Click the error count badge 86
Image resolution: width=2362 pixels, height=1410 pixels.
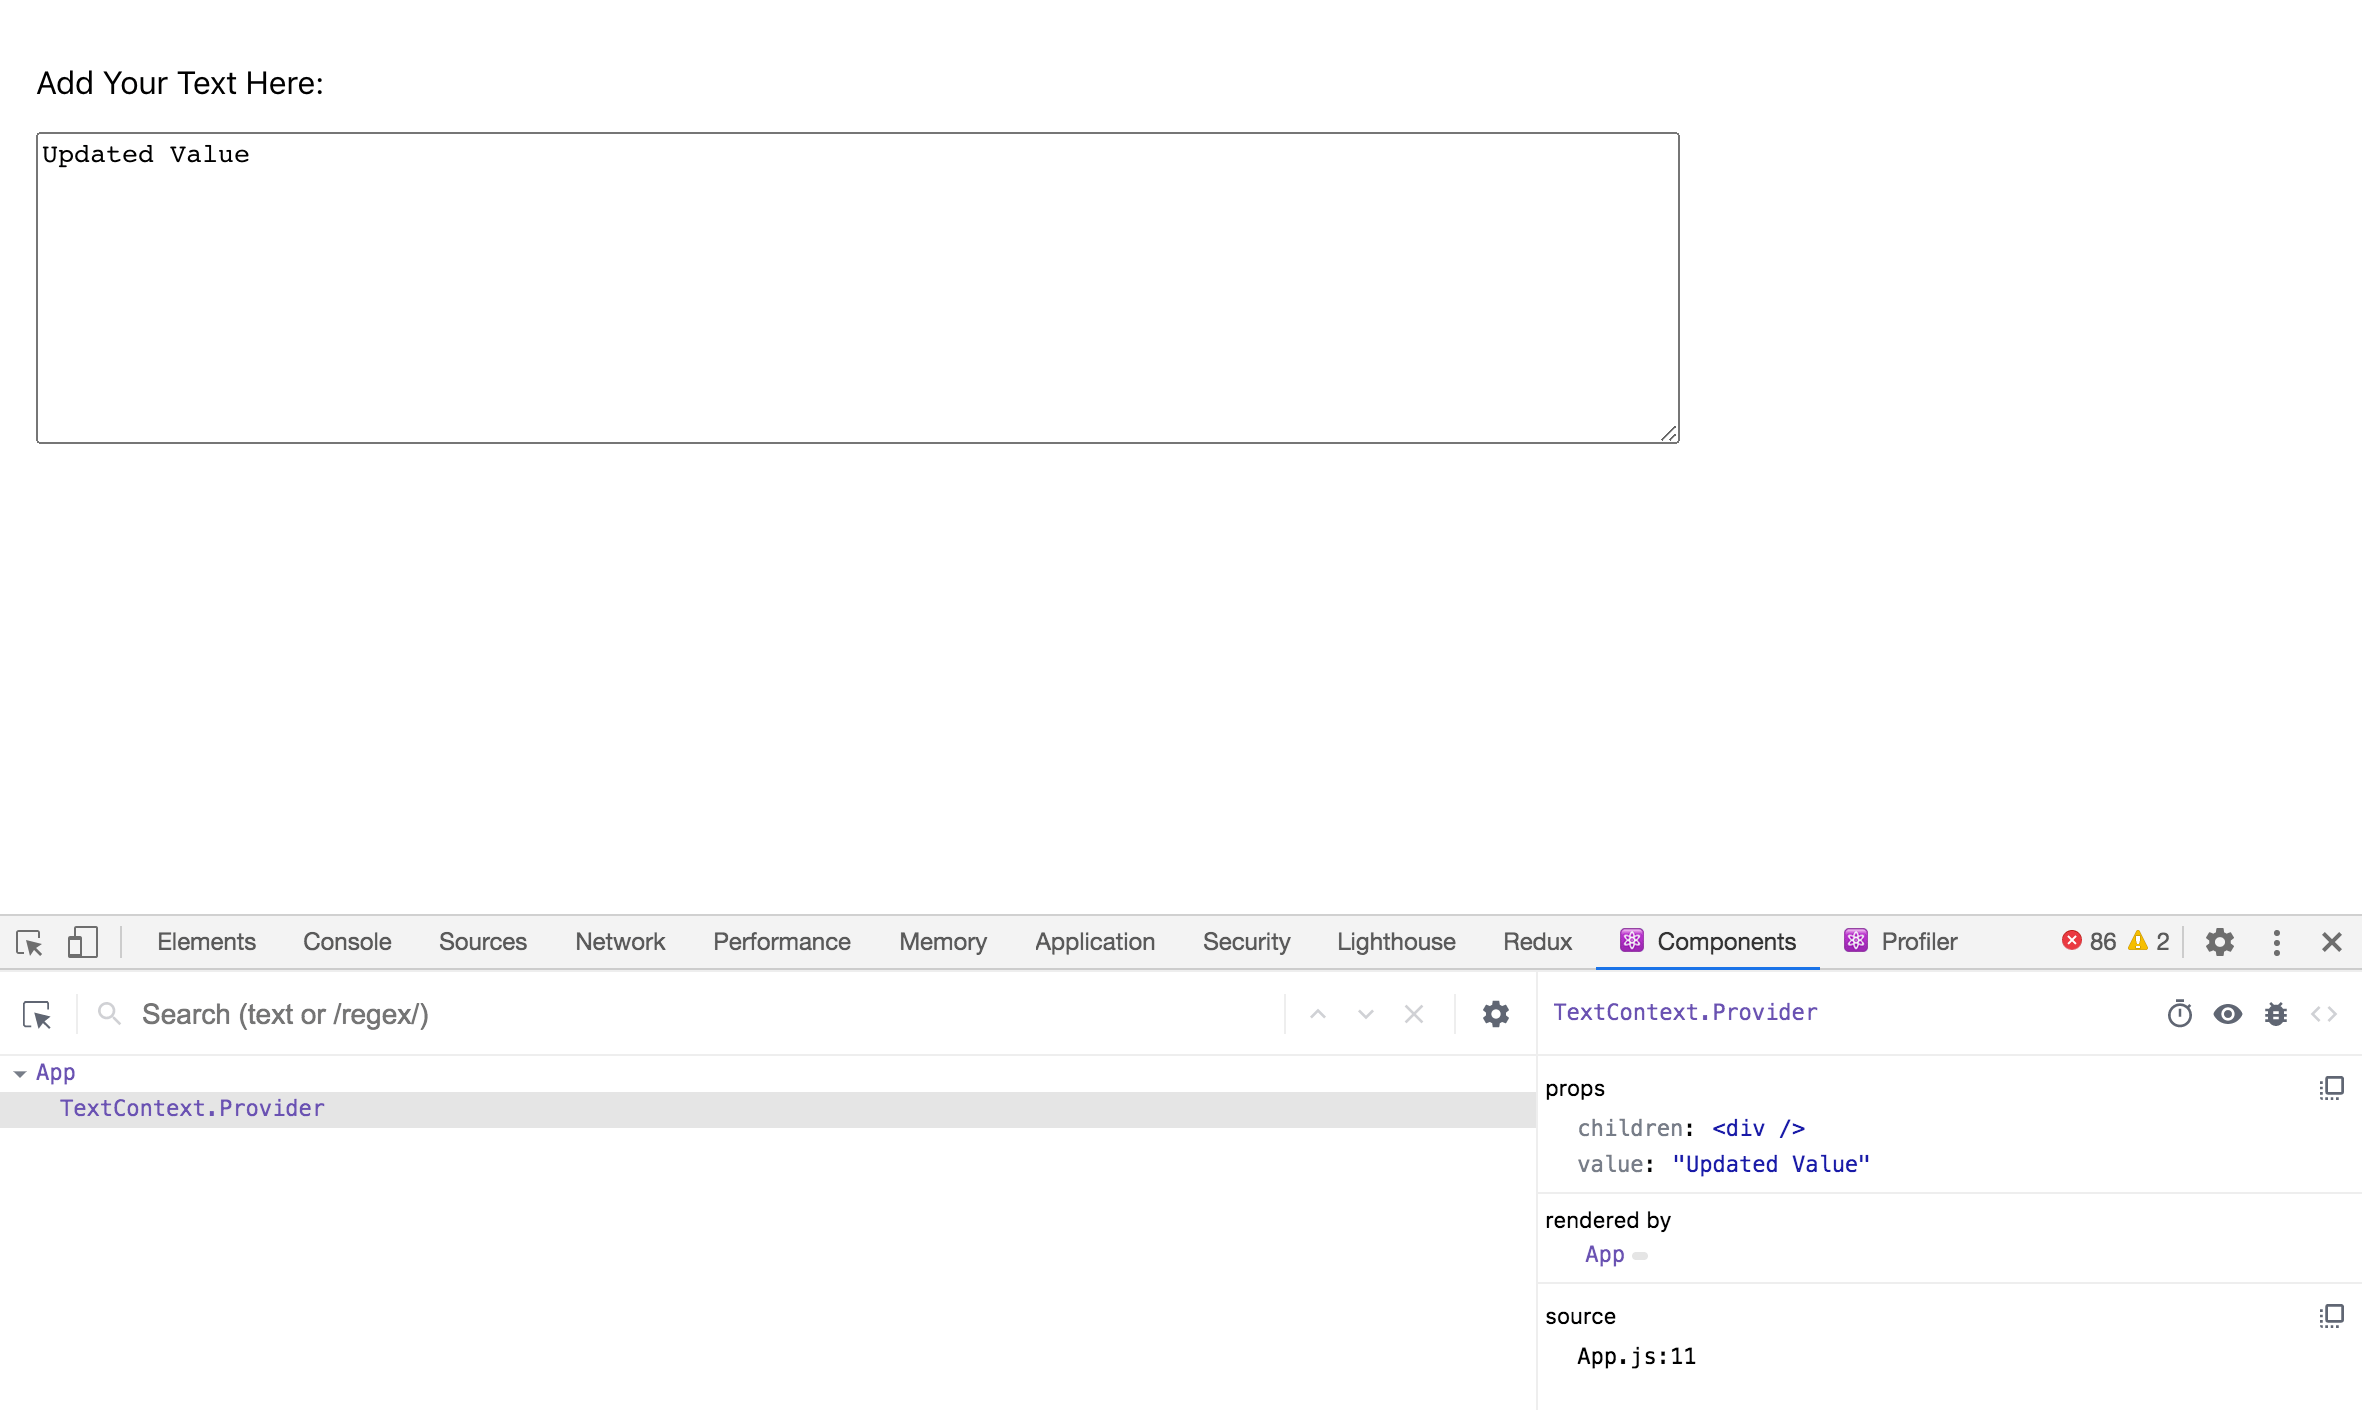(2089, 942)
